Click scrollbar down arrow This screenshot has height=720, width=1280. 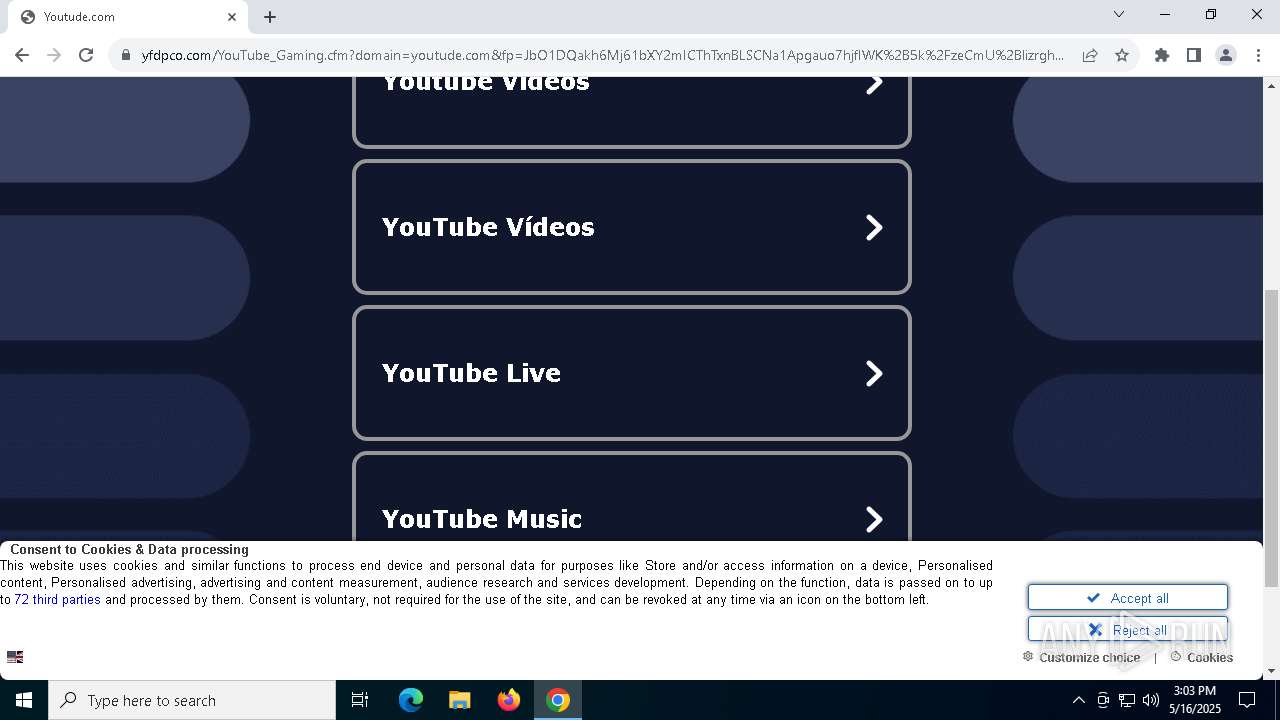pos(1271,671)
